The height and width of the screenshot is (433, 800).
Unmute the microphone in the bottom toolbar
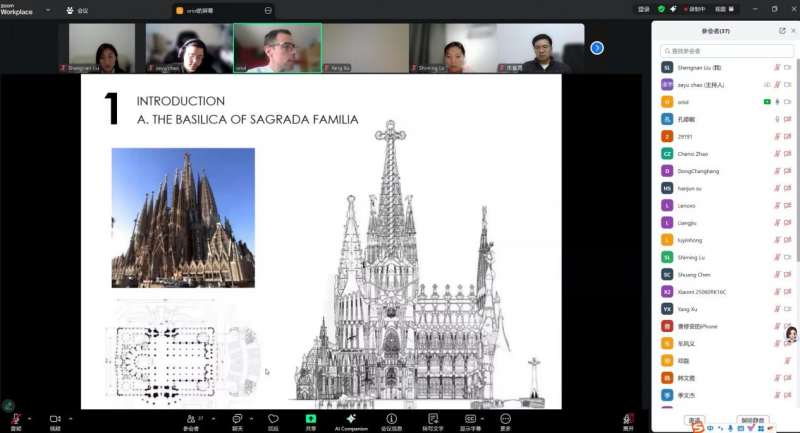pyautogui.click(x=15, y=418)
